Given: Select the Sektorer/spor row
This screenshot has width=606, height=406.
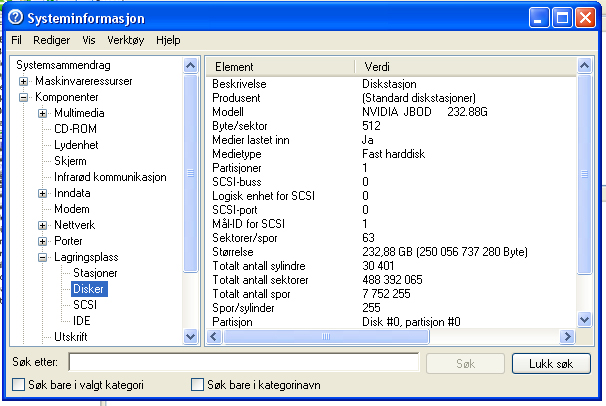Looking at the screenshot, I should point(391,238).
